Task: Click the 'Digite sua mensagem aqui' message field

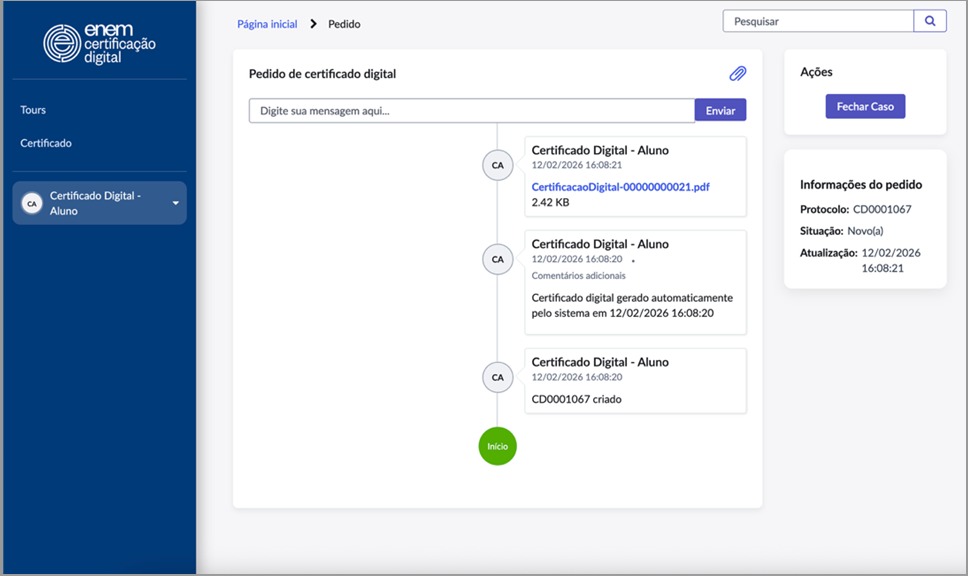Action: 471,111
